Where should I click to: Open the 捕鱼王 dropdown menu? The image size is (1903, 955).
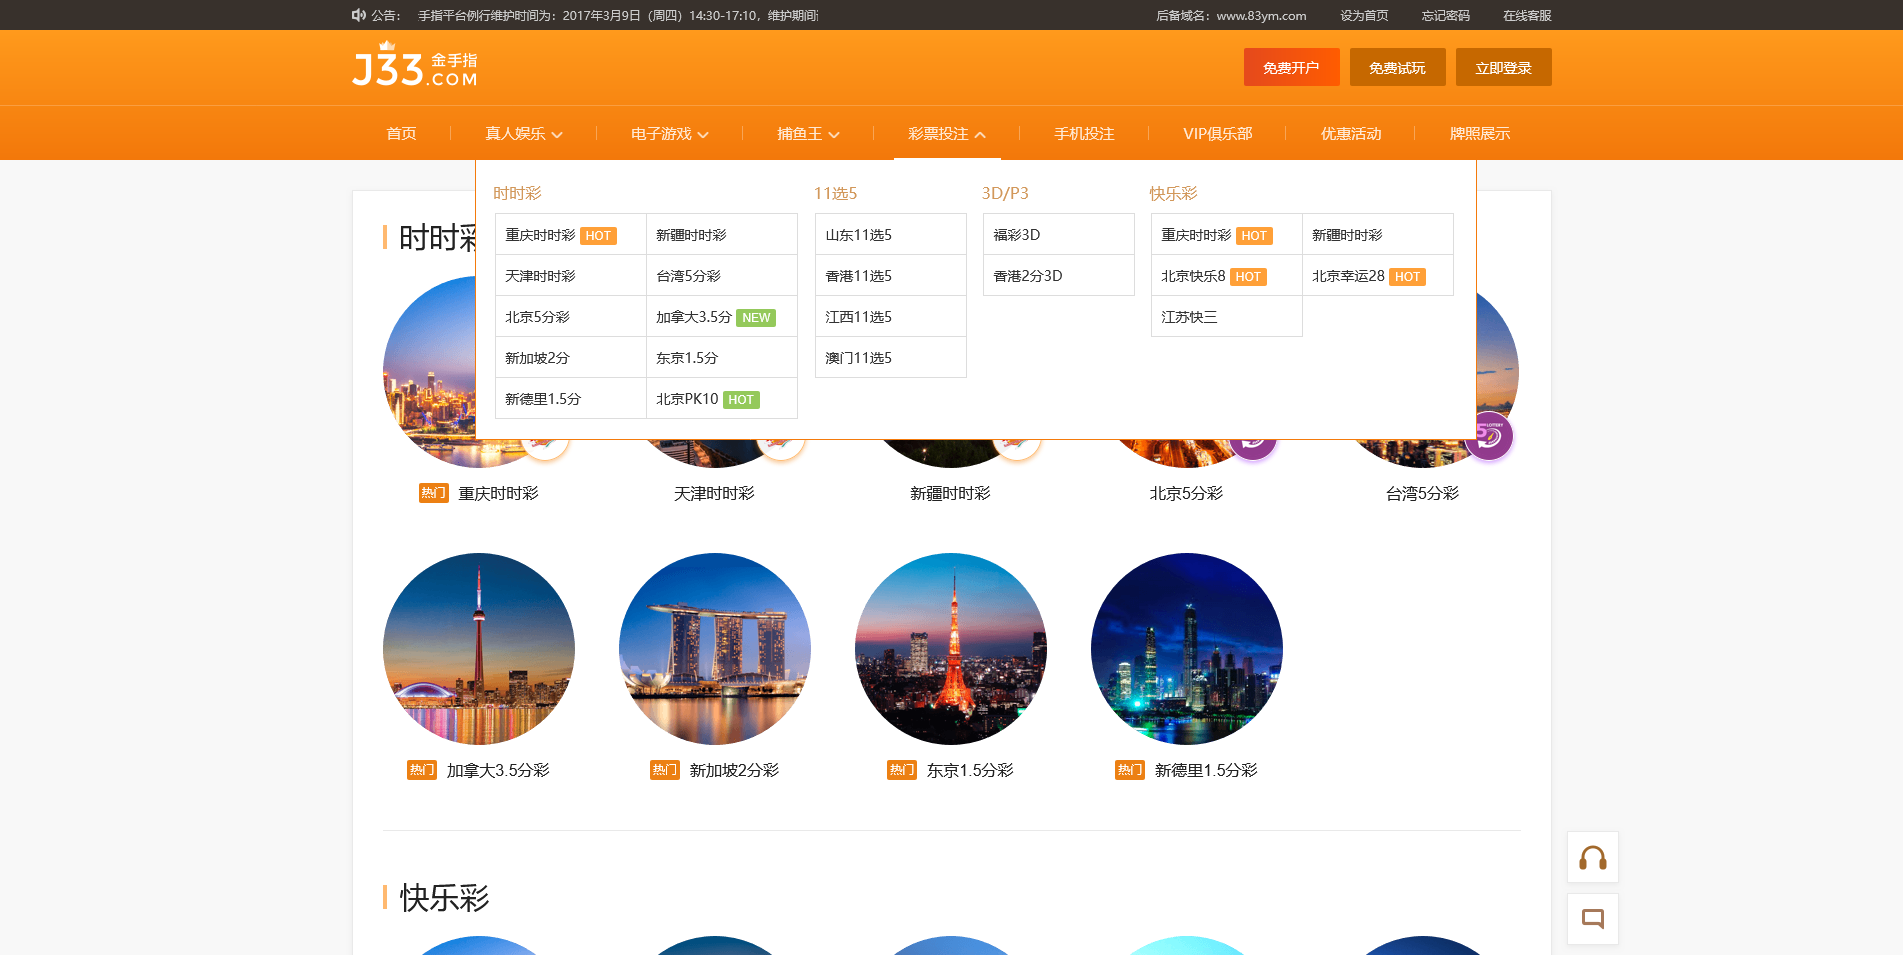[808, 134]
